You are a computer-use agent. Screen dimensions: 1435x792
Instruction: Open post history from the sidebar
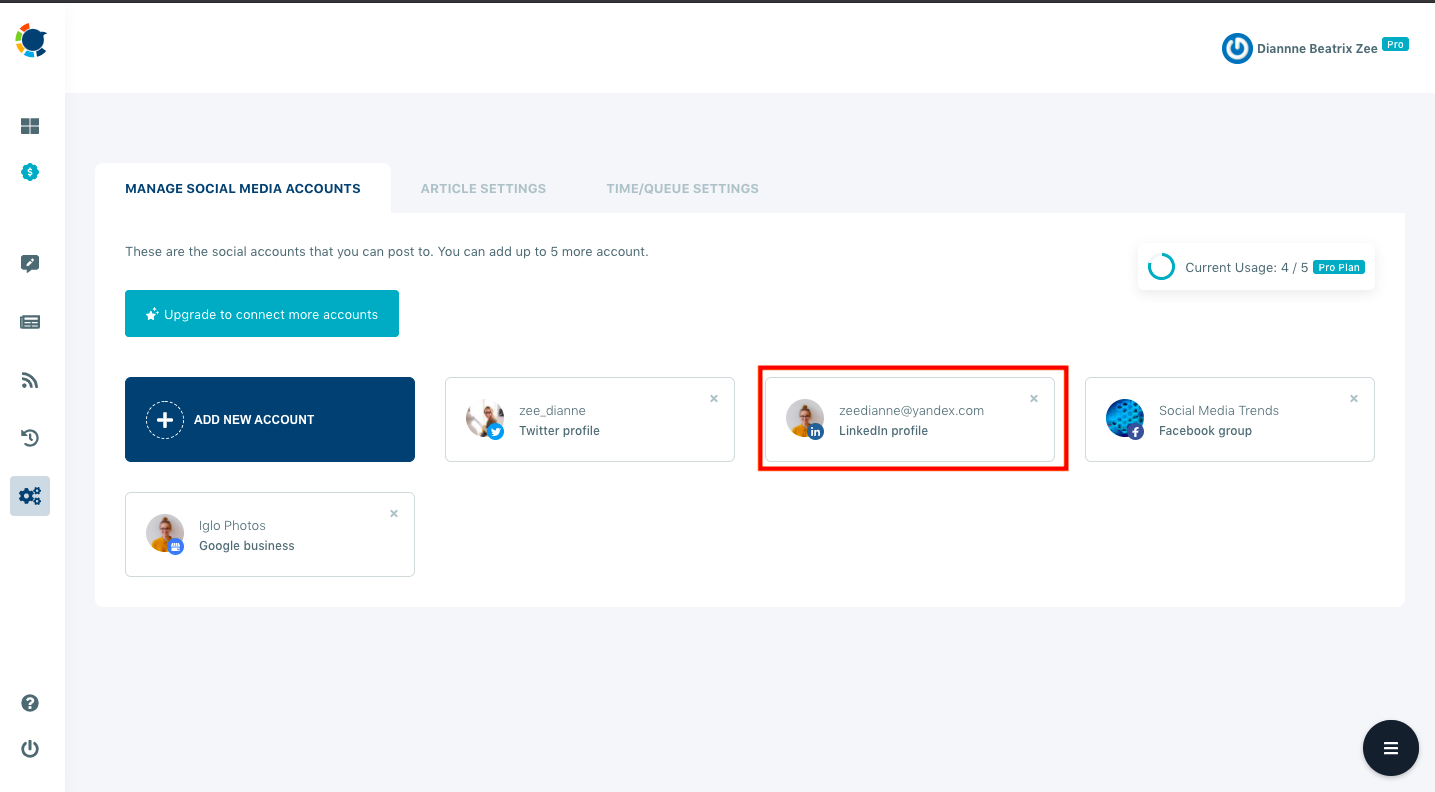coord(30,437)
